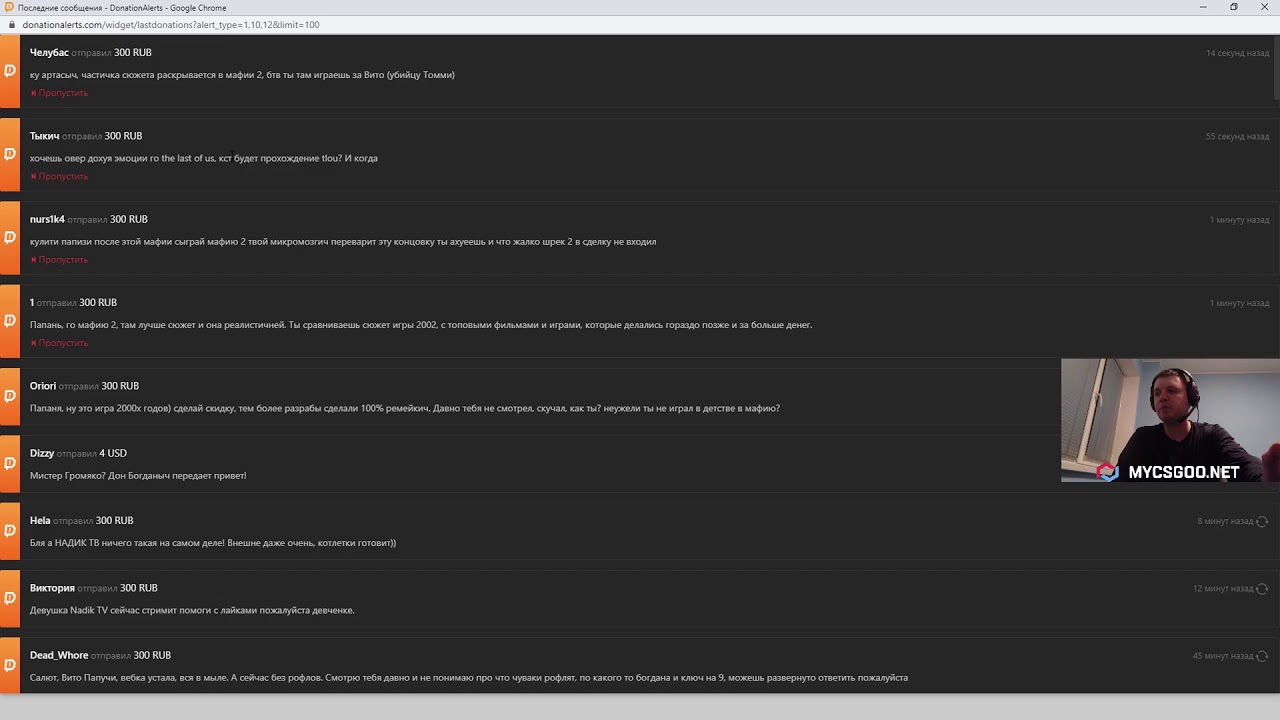Click the orange DonationAlerts icon beside Челубас
The image size is (1280, 720).
tap(10, 71)
